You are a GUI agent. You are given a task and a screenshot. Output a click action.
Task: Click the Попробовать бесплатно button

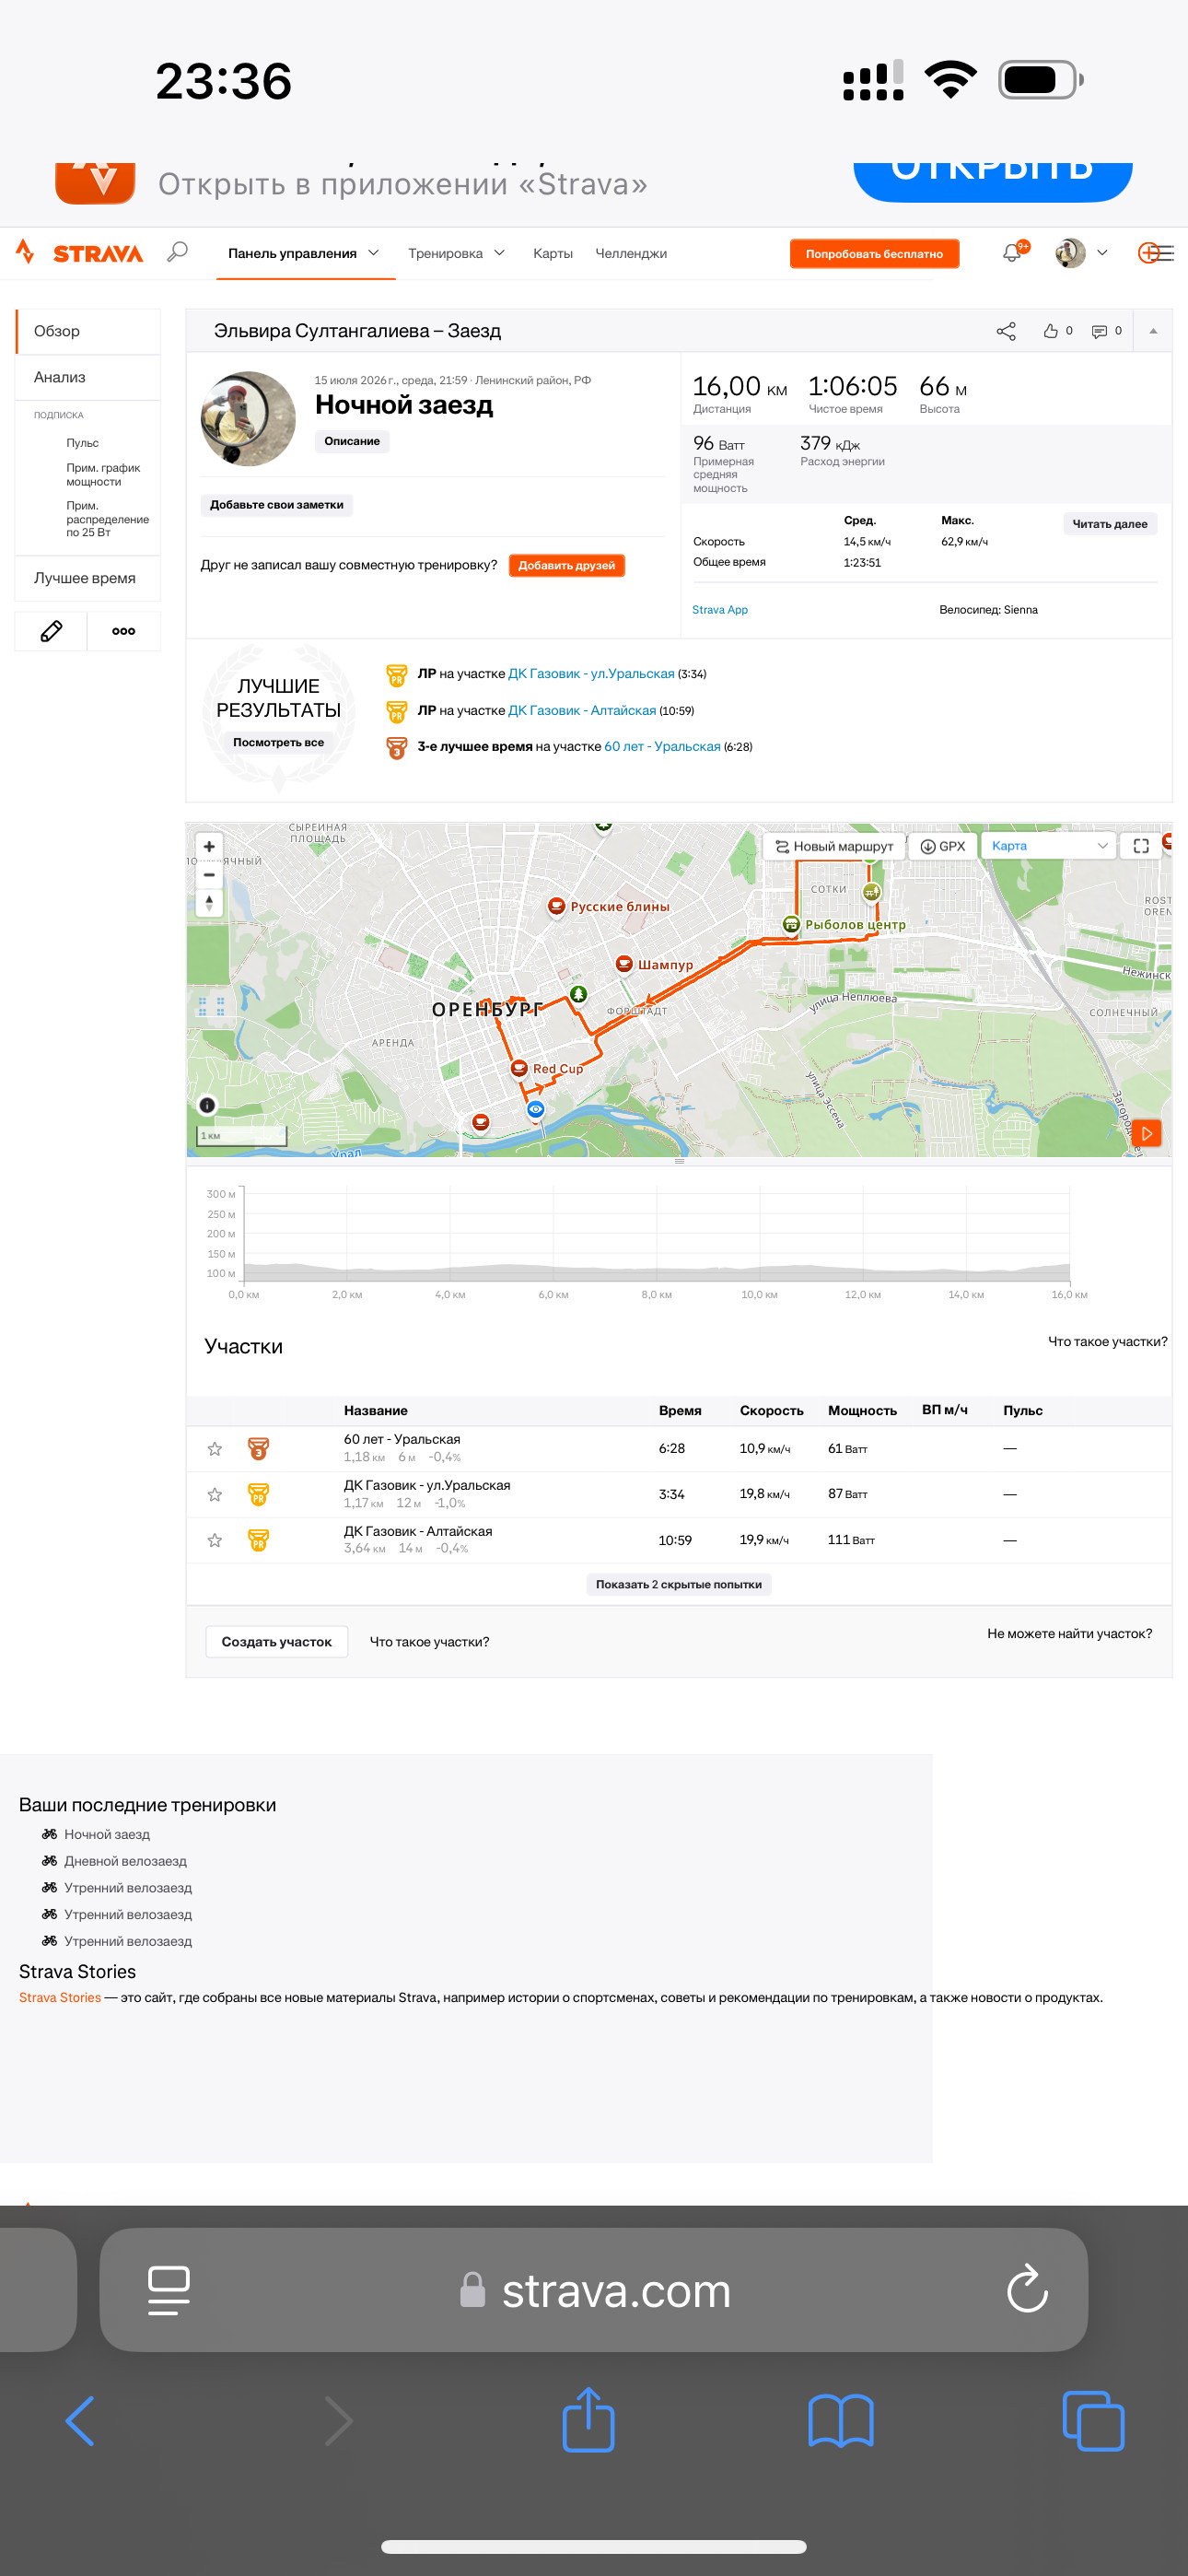pos(874,254)
